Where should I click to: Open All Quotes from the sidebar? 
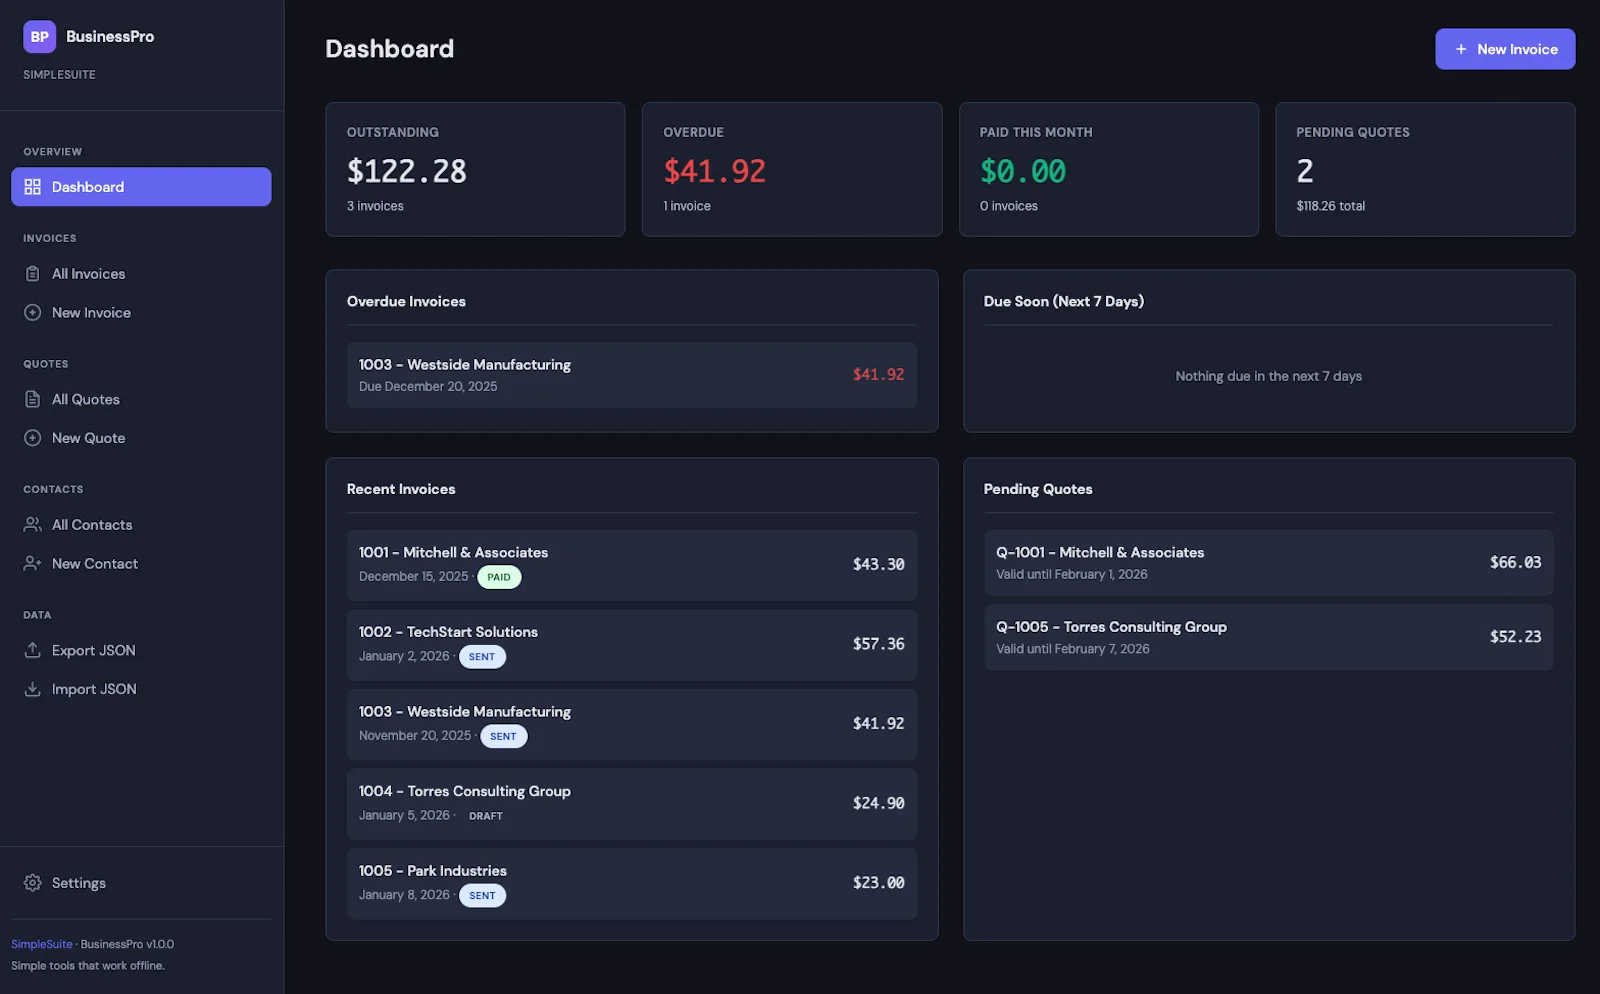tap(84, 399)
